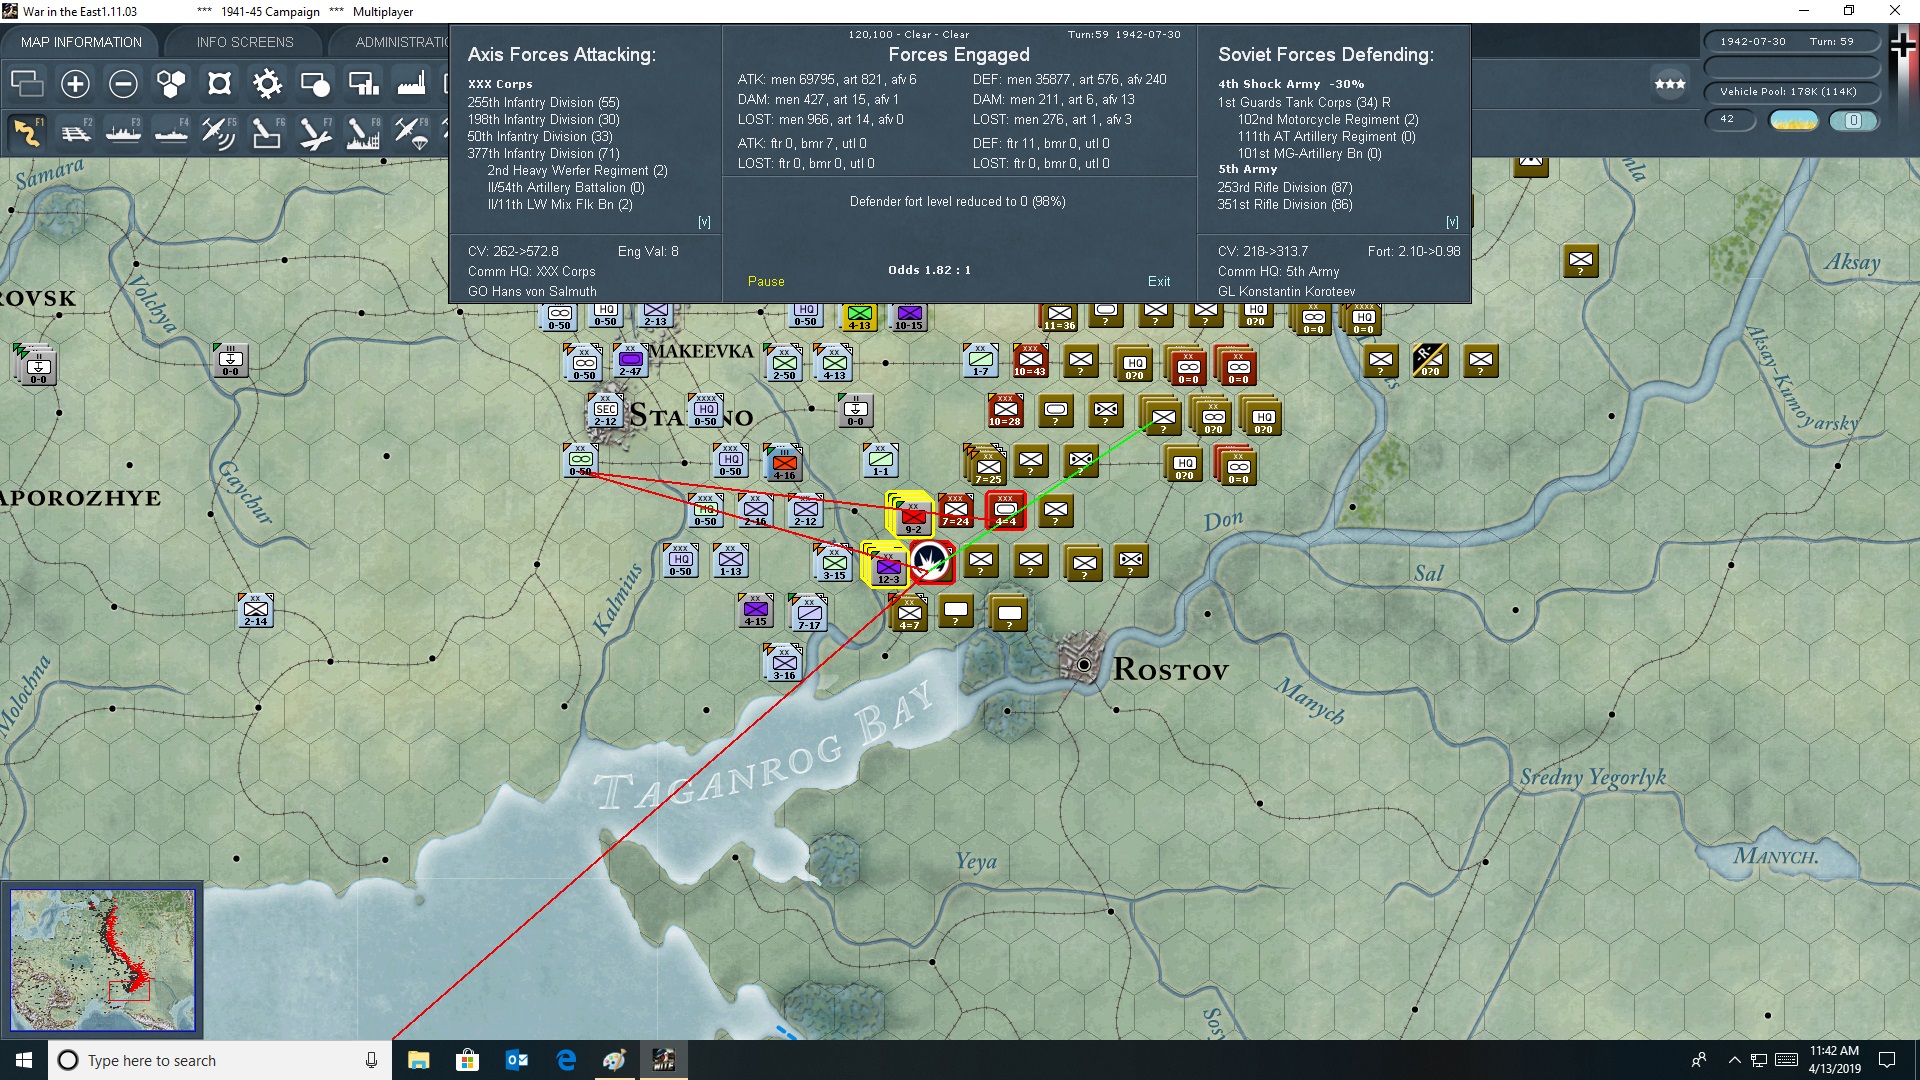Screen dimensions: 1920x1080
Task: Click 377th Infantry Division entry
Action: point(543,154)
